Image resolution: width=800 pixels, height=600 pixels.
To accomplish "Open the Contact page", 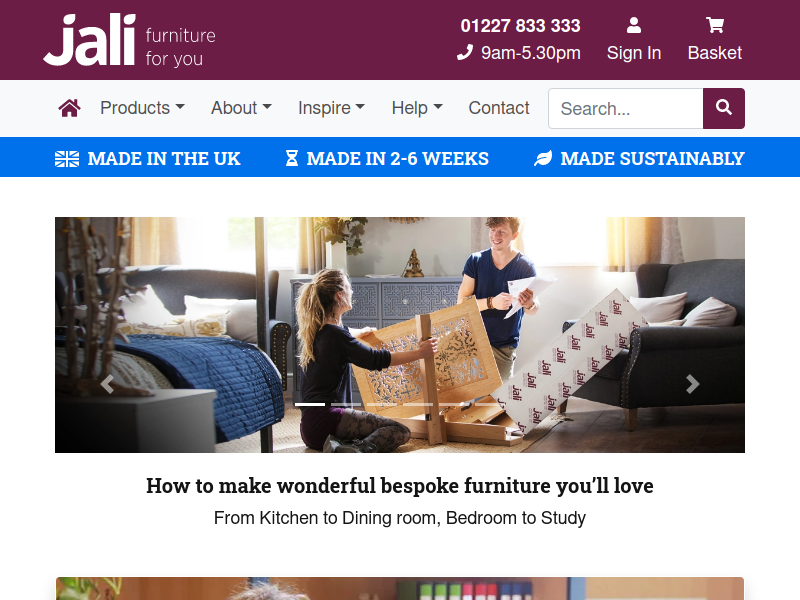I will tap(499, 108).
